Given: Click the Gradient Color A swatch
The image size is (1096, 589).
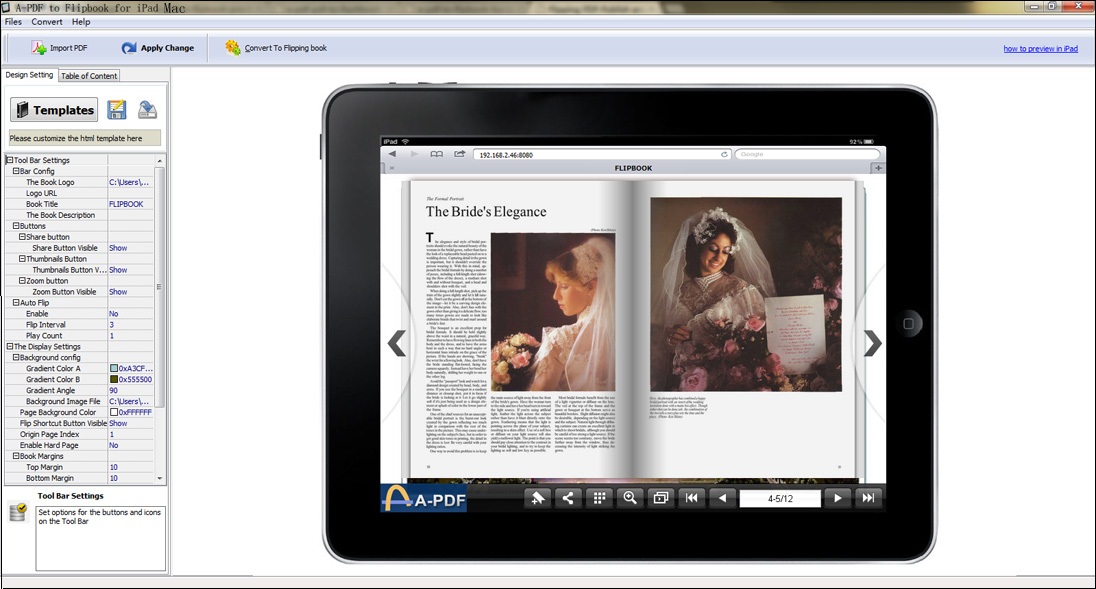Looking at the screenshot, I should pyautogui.click(x=114, y=368).
